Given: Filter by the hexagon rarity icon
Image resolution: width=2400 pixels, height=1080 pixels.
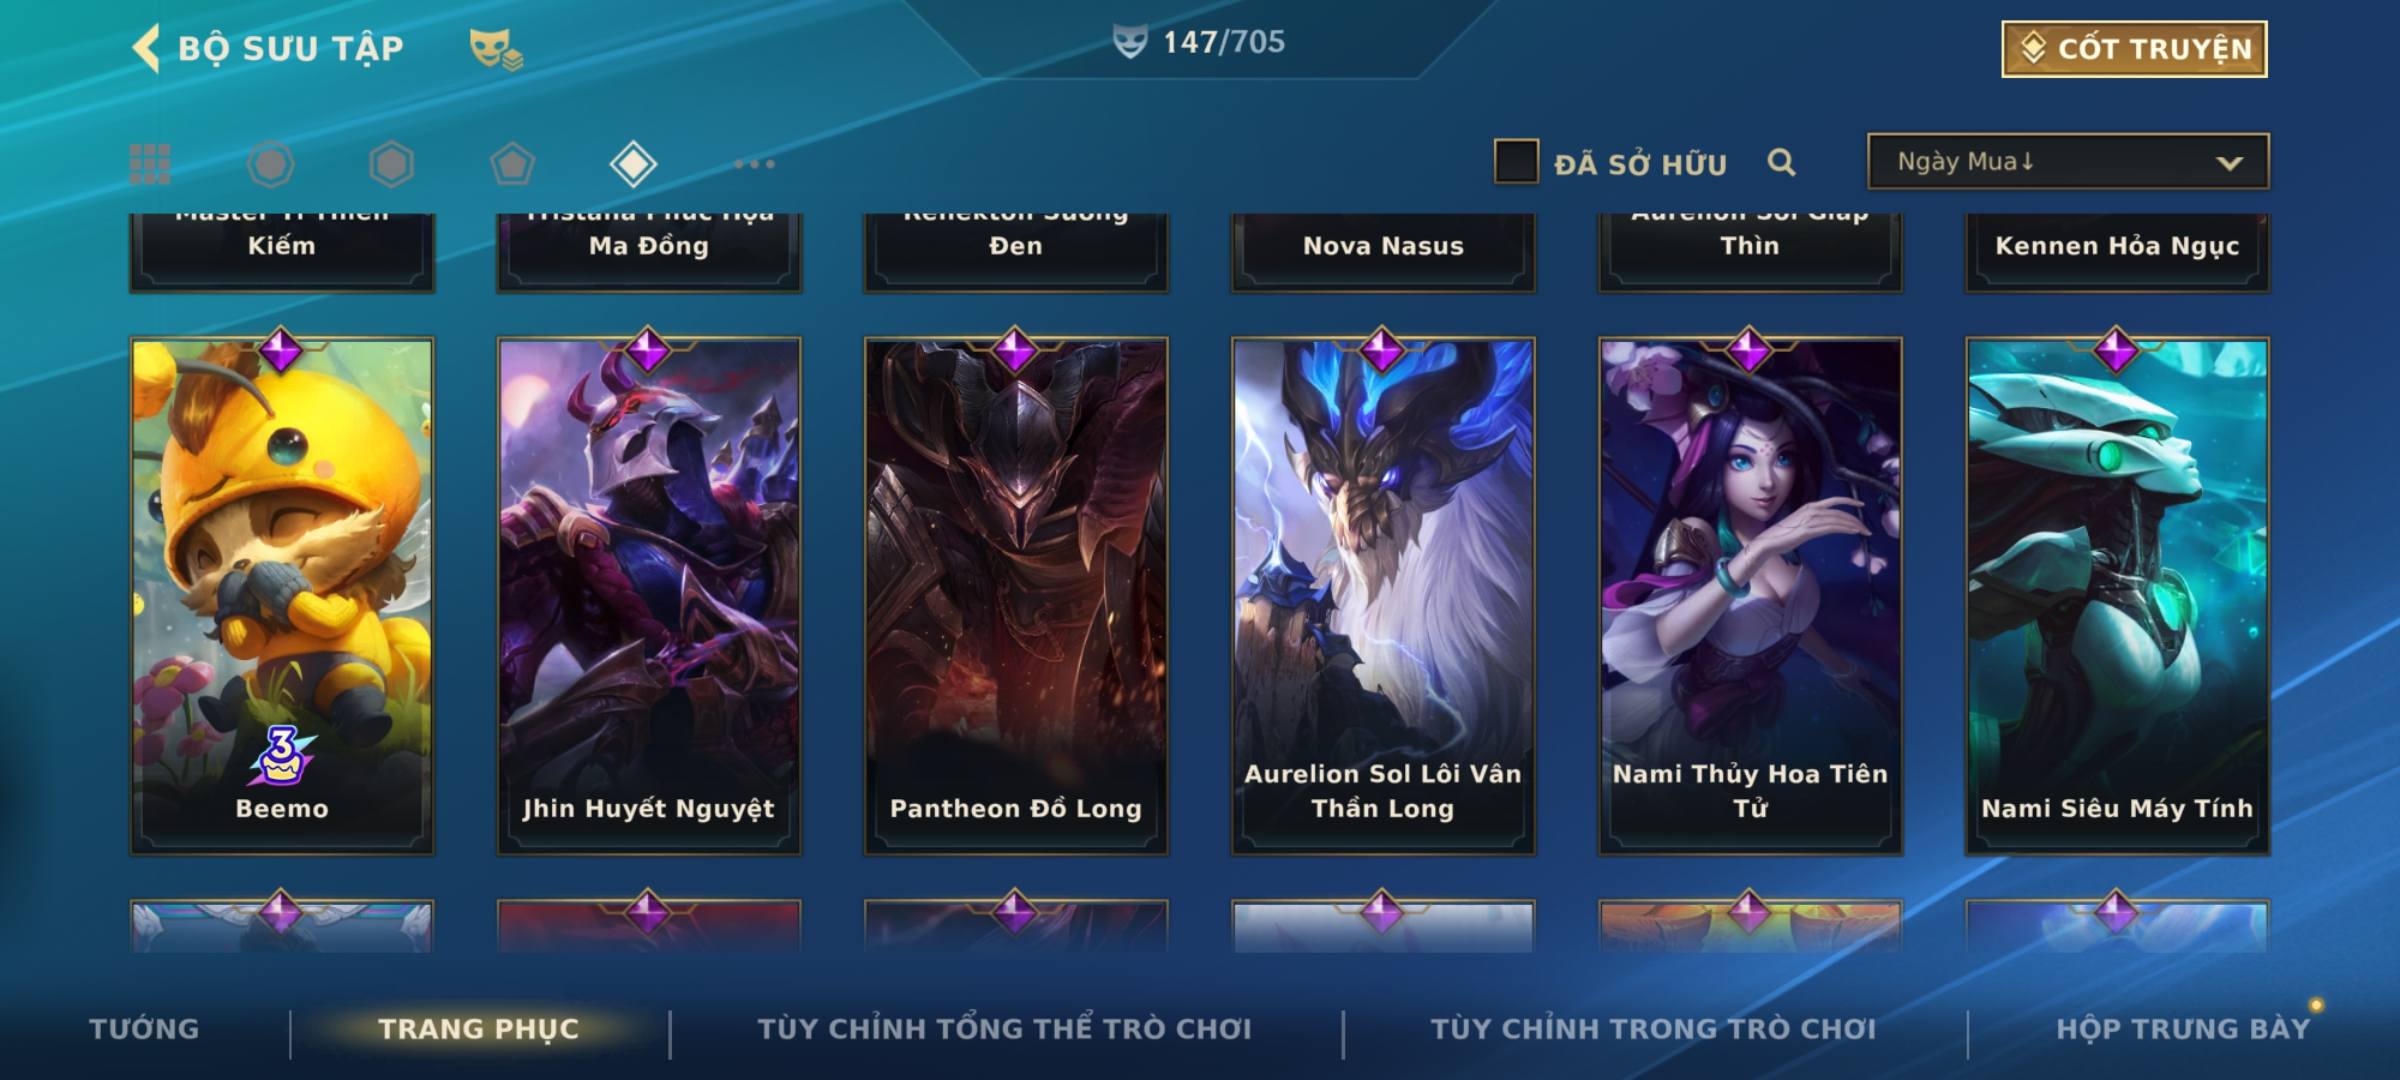Looking at the screenshot, I should (x=391, y=164).
